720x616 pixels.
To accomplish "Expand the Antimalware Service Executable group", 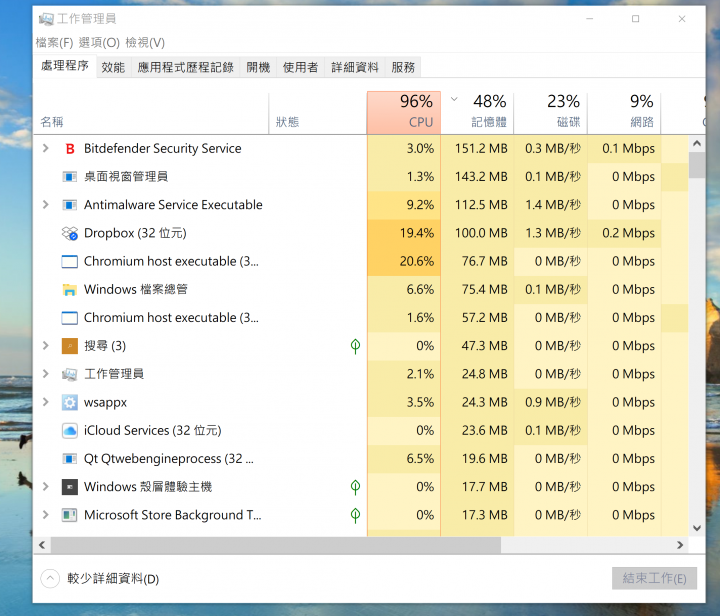I will 45,204.
